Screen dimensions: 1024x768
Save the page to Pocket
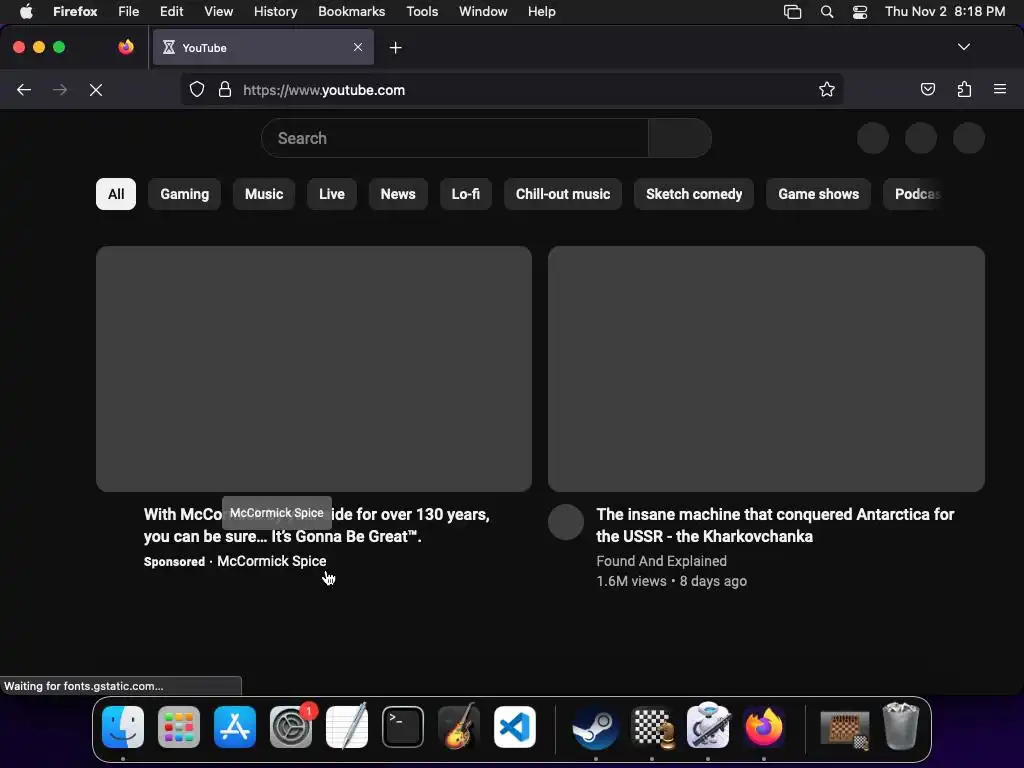point(927,89)
